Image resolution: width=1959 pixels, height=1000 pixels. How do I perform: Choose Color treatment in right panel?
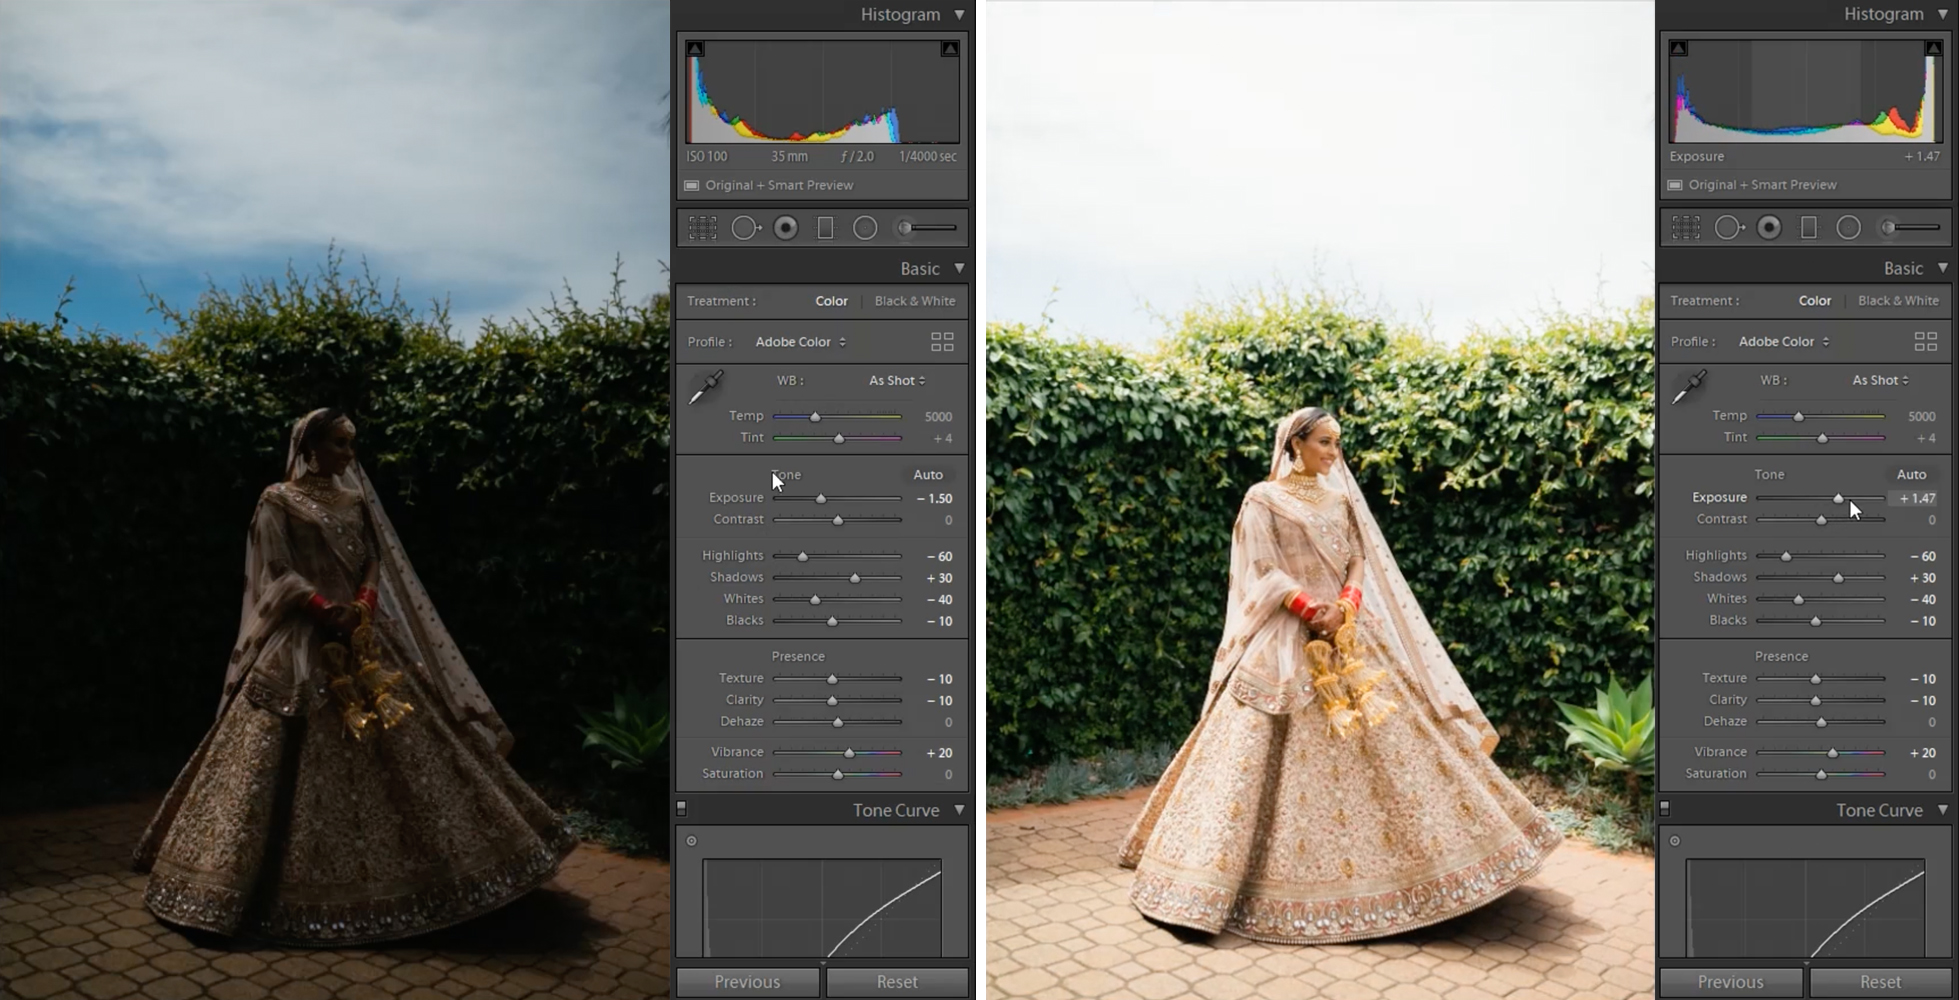coord(1814,301)
